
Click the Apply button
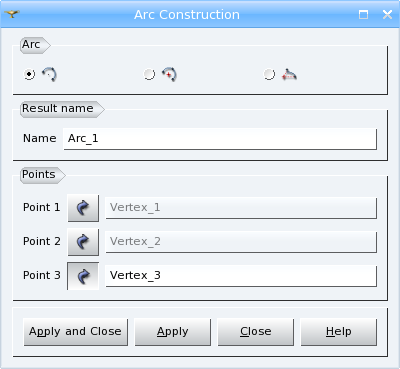[173, 332]
